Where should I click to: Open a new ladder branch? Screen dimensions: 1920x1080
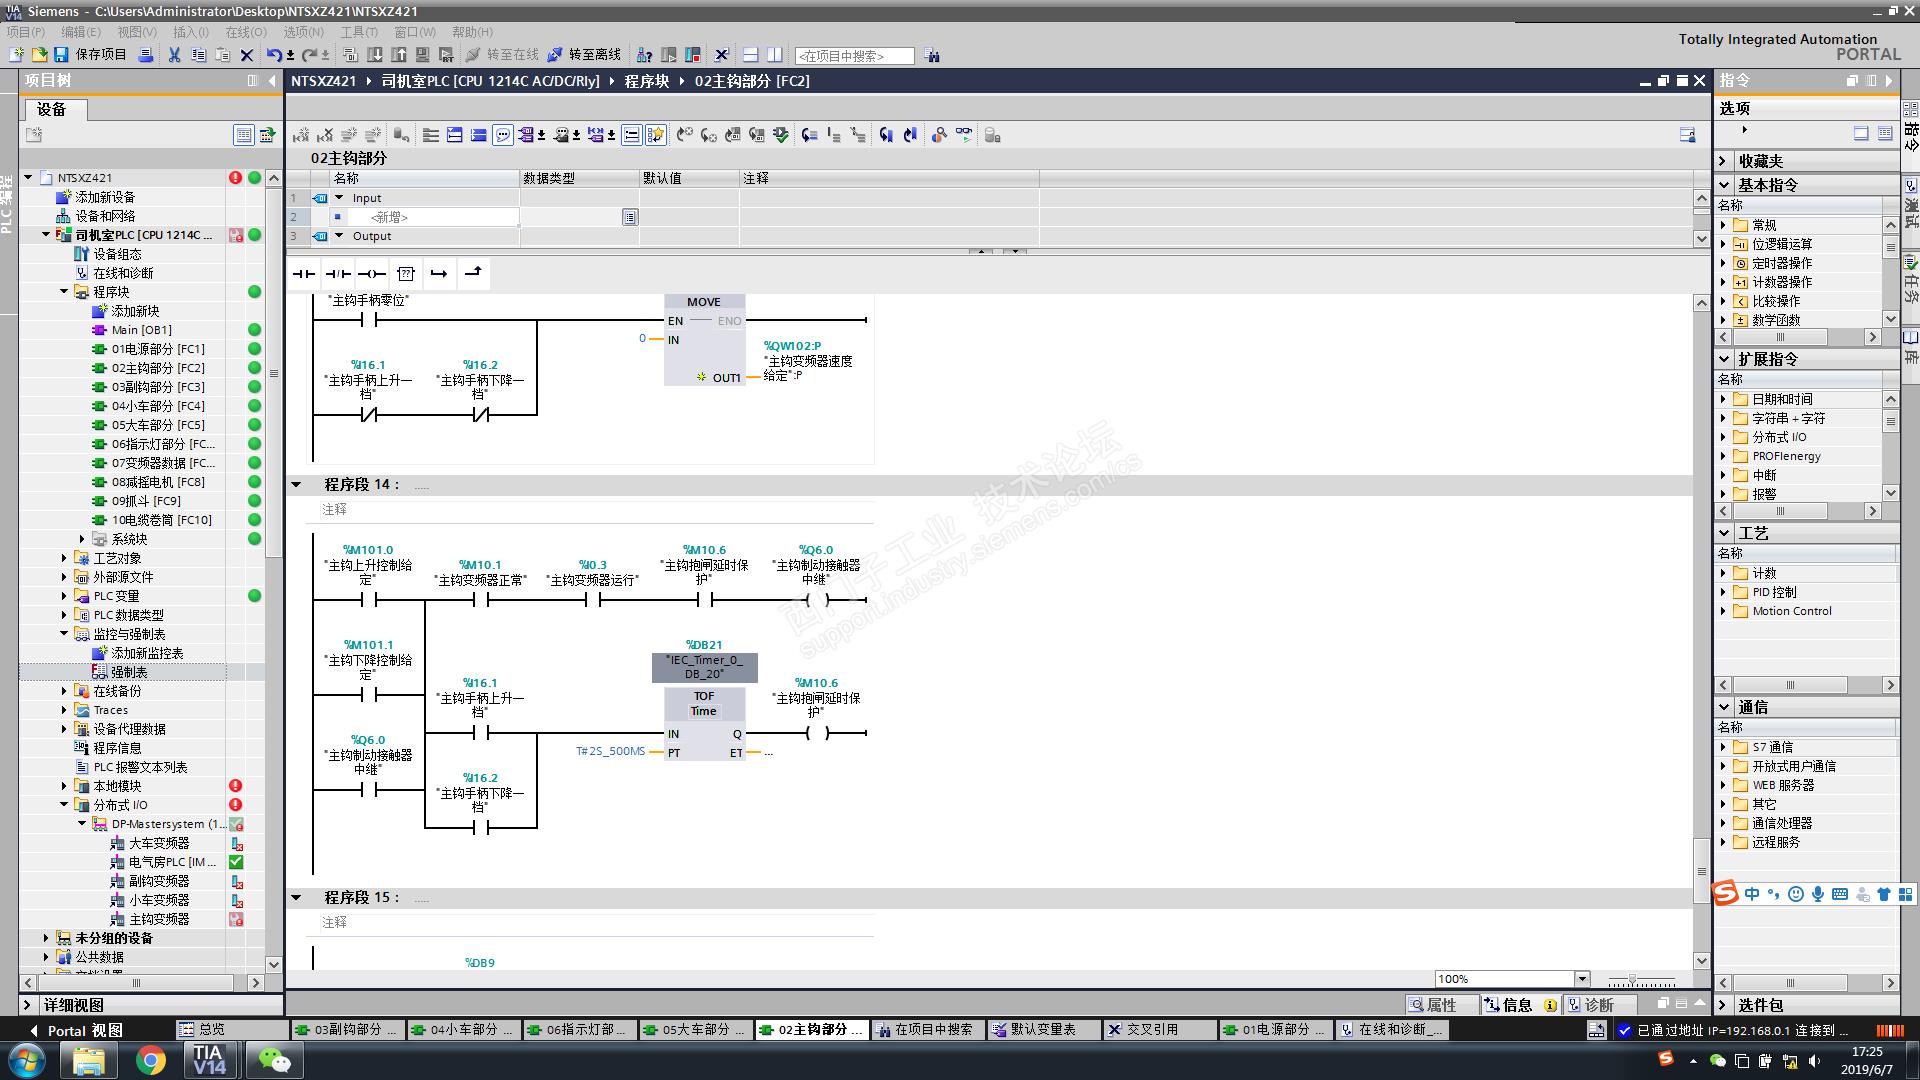point(439,274)
